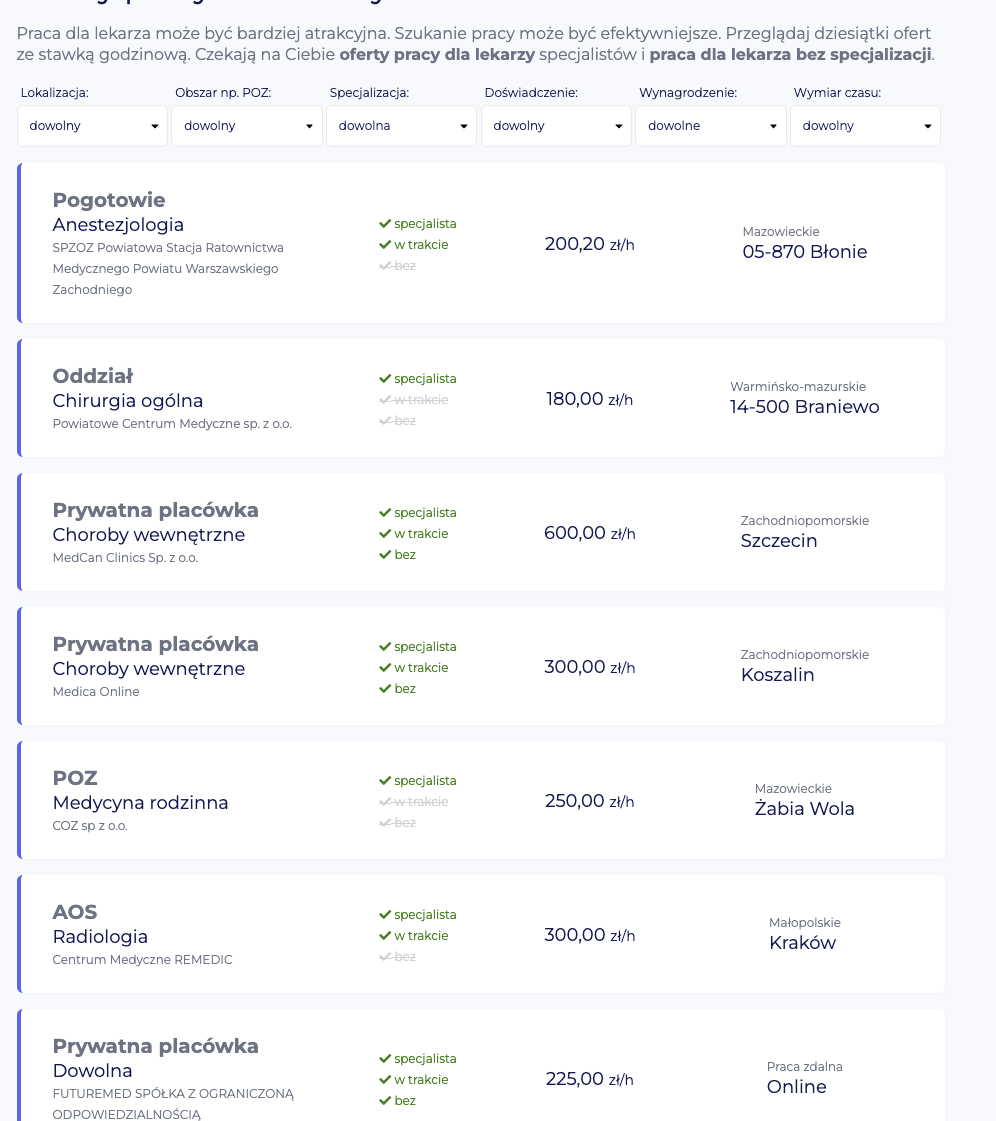Click the w trakcie checkmark in Koszalin offer

[x=385, y=668]
